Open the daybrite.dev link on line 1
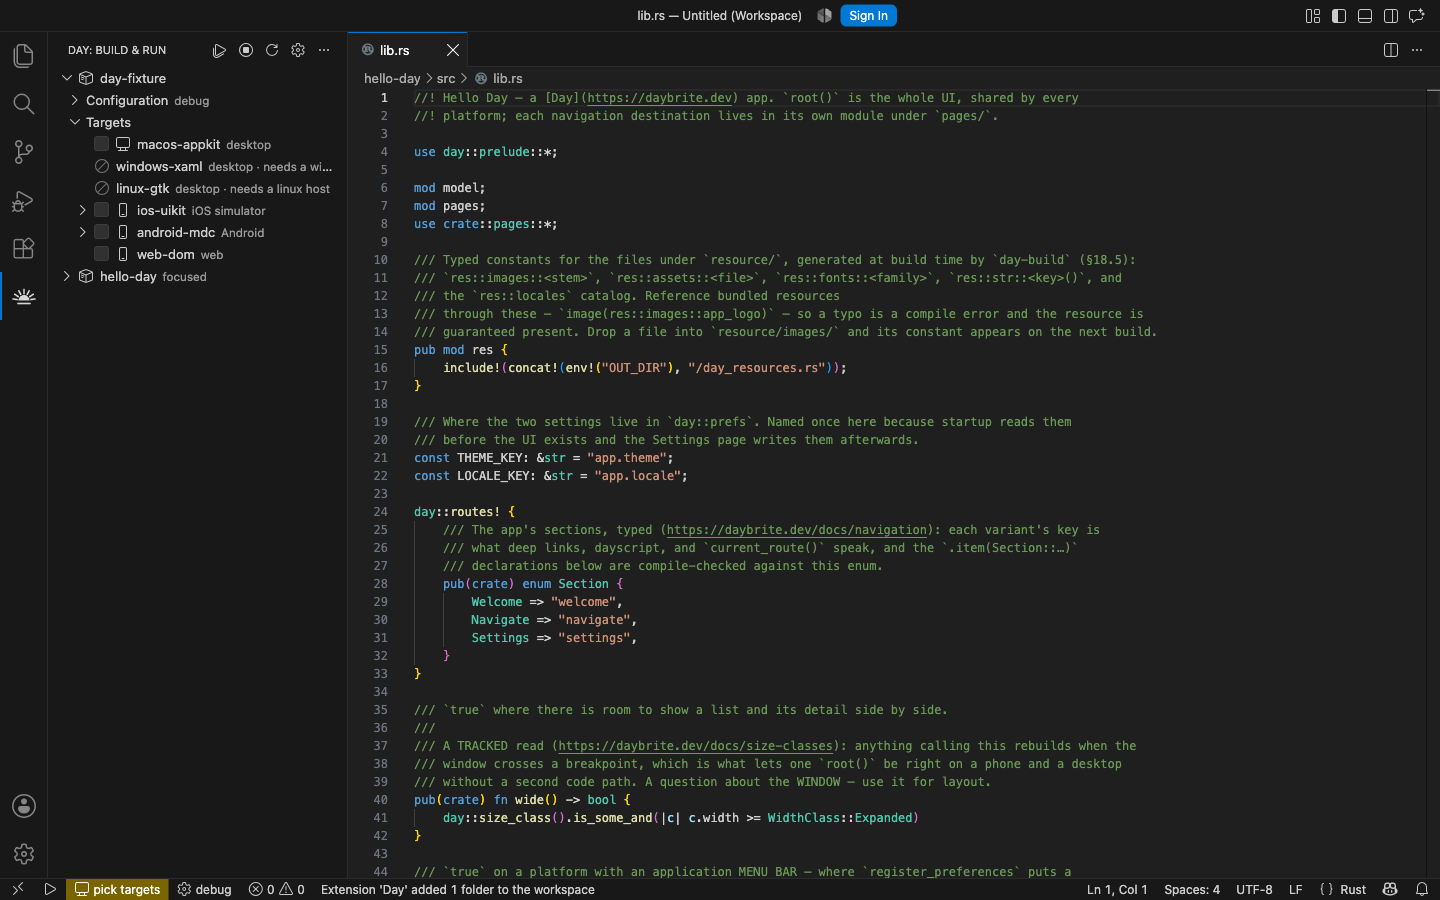 pos(659,98)
